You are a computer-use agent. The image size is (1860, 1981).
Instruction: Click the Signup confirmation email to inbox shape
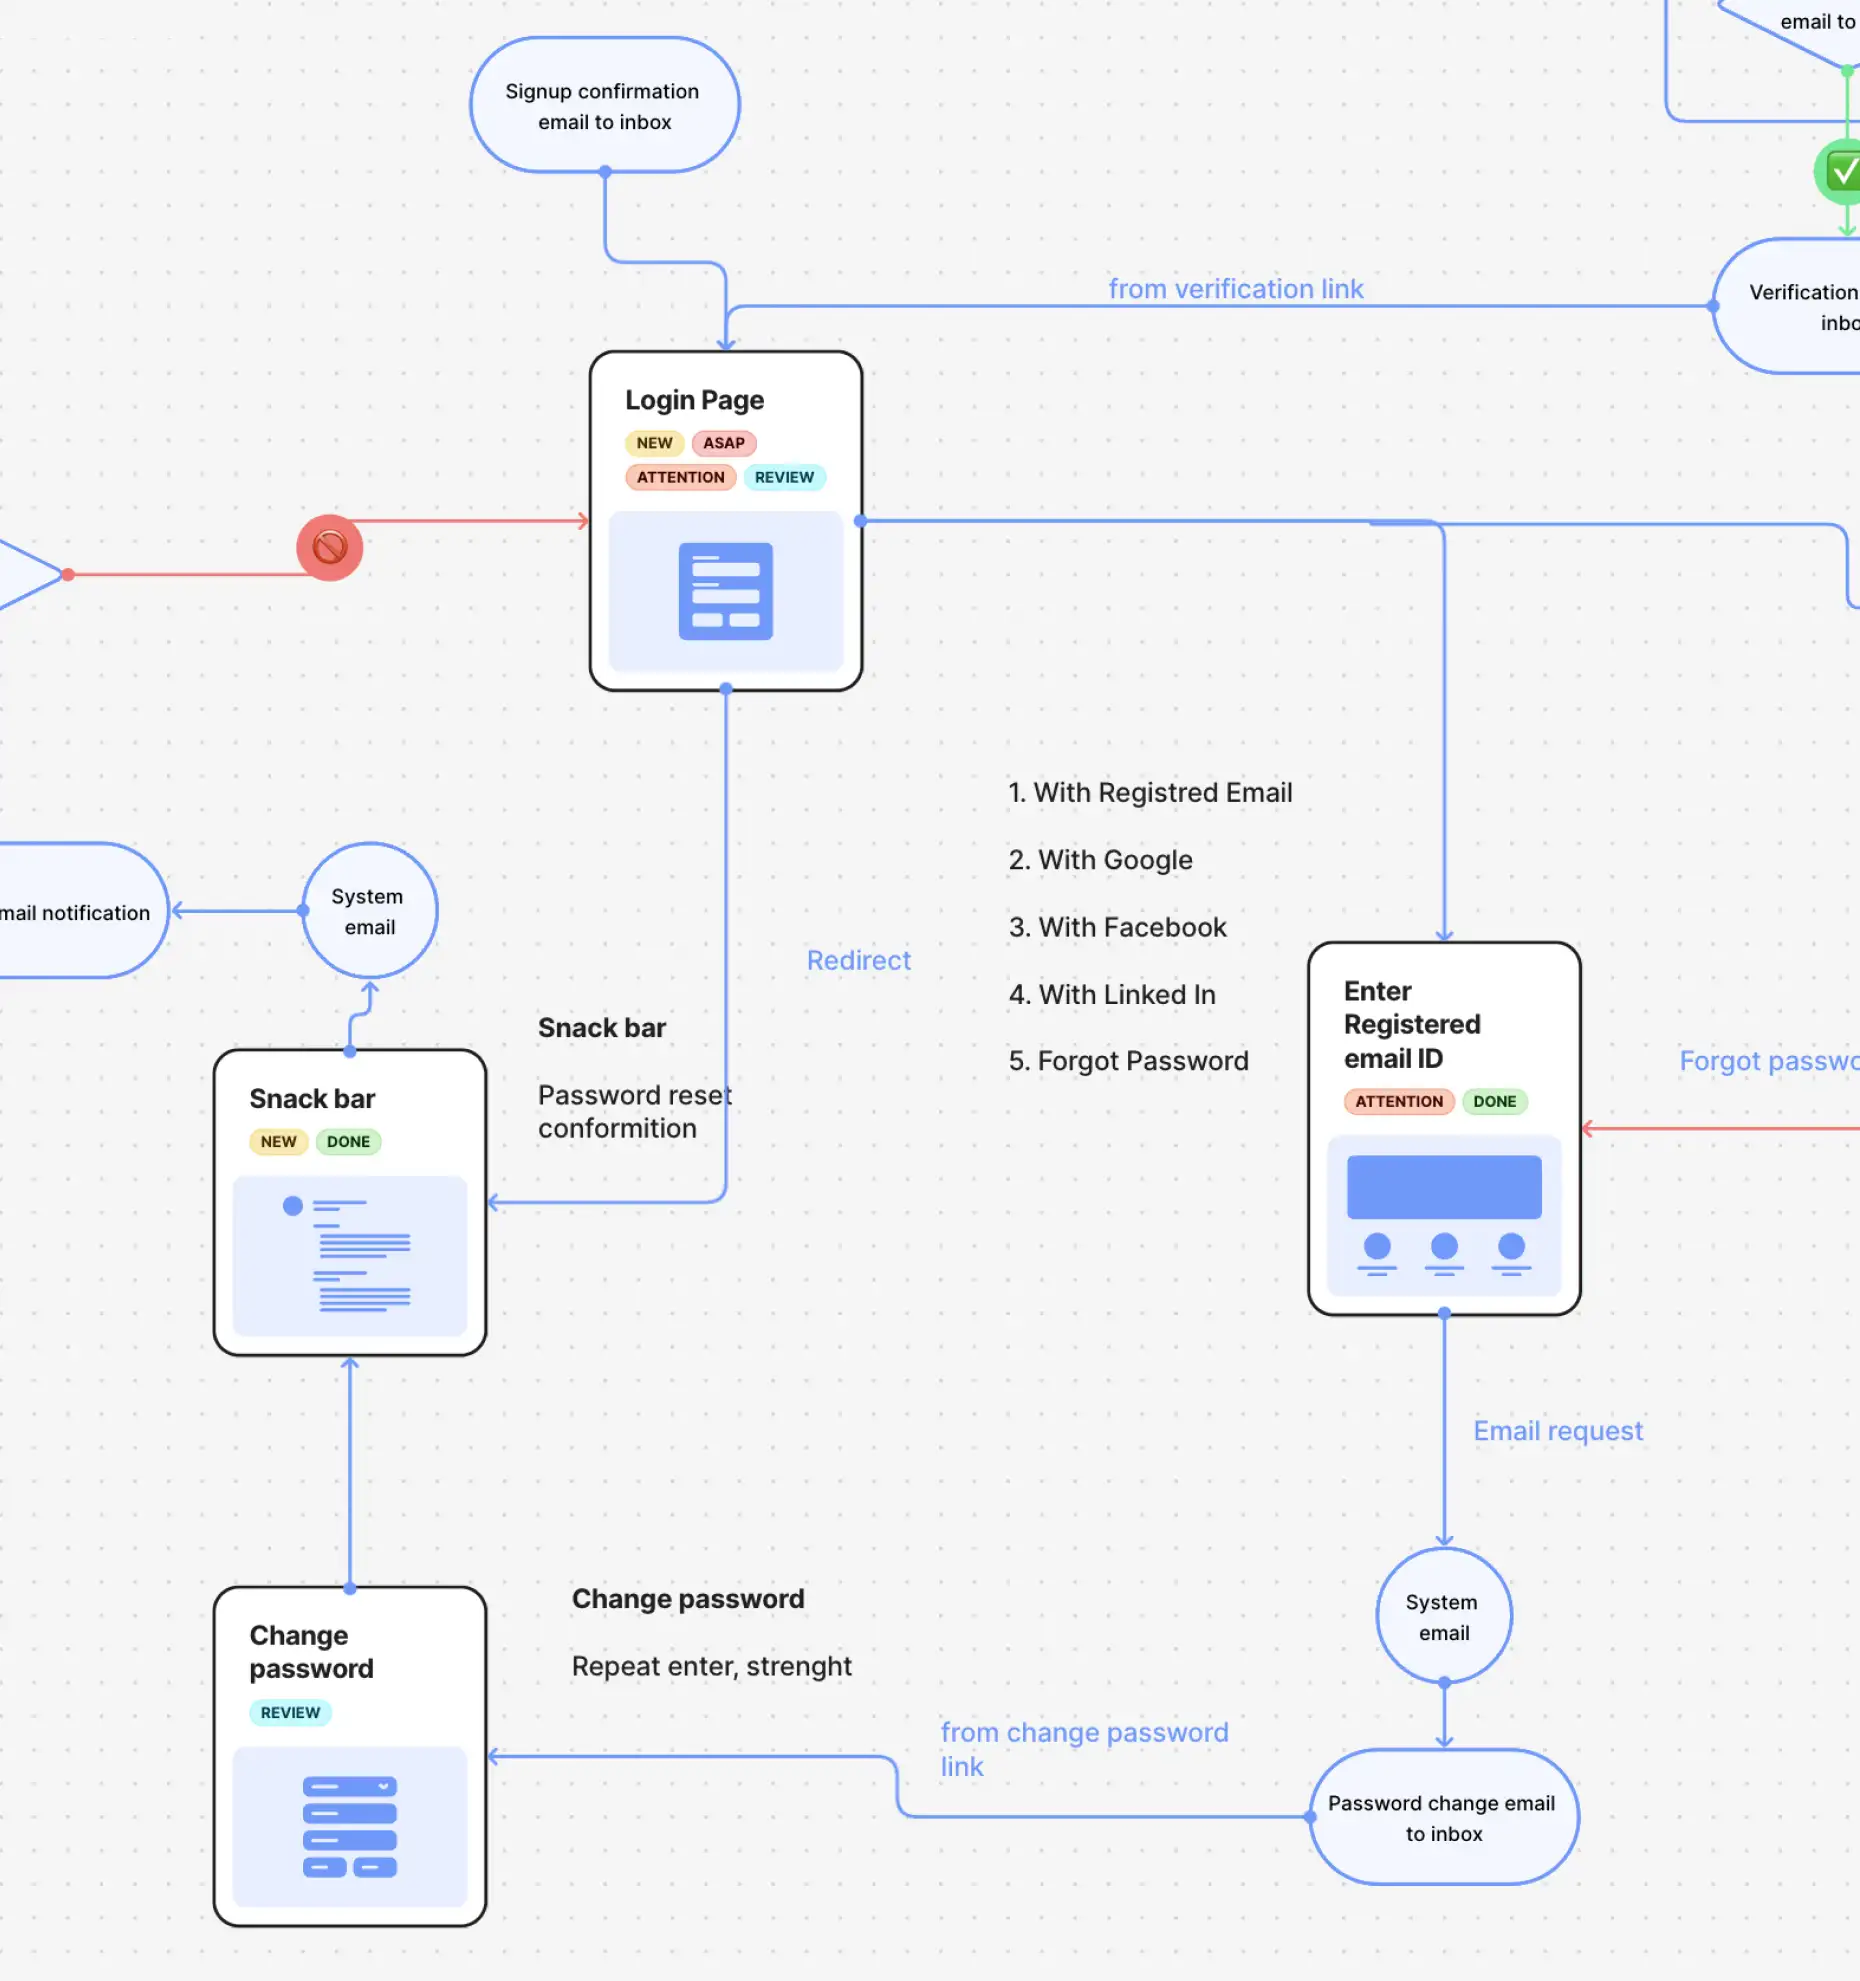pyautogui.click(x=603, y=105)
